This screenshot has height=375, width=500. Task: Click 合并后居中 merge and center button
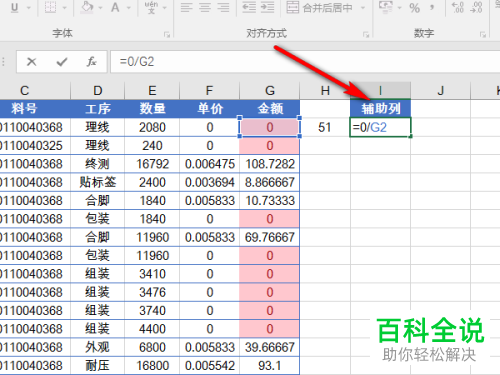point(319,7)
